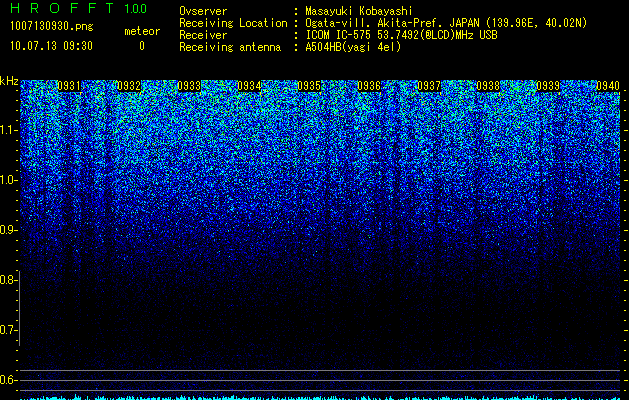
Task: Click the 1.0.0 version number
Action: (136, 9)
